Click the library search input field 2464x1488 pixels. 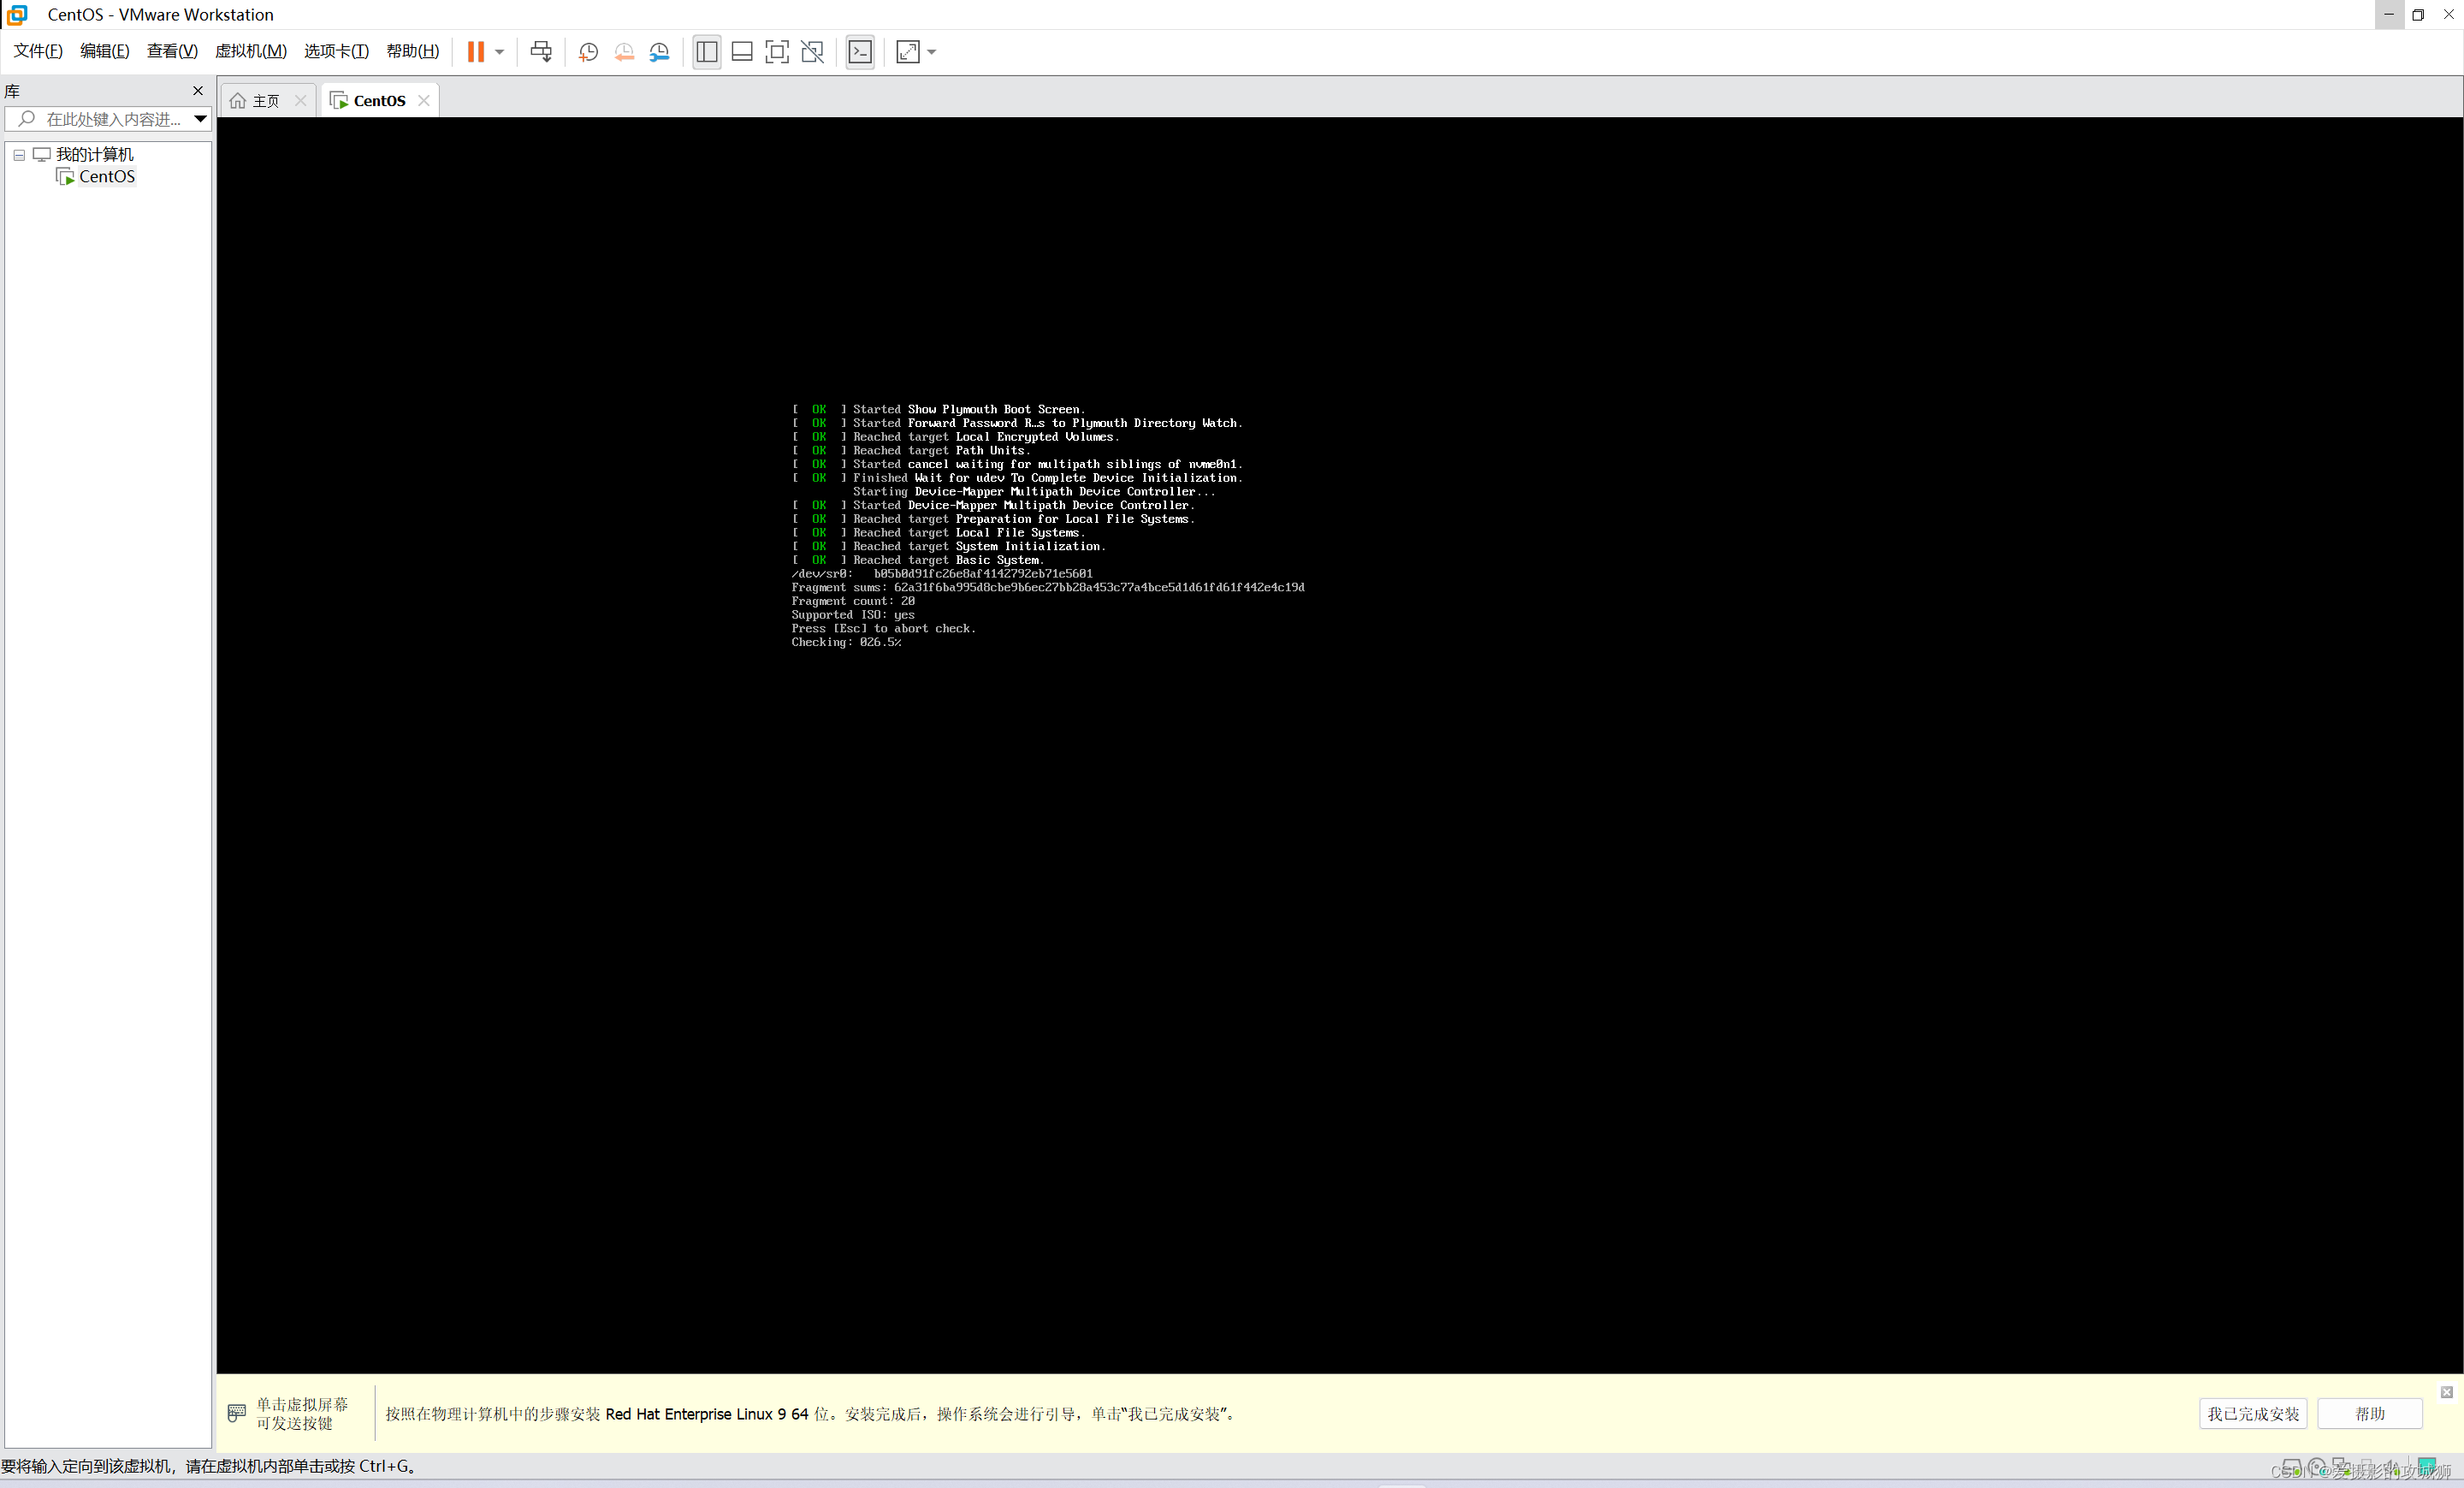tap(112, 119)
